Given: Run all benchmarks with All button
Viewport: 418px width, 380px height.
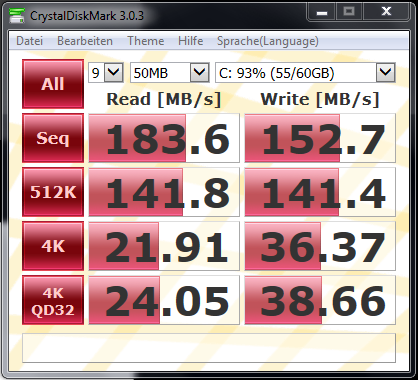Looking at the screenshot, I should pos(53,84).
